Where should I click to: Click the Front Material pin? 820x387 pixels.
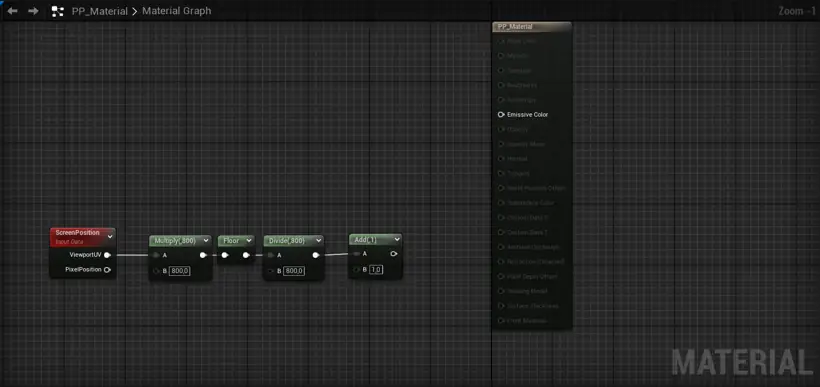click(x=501, y=320)
